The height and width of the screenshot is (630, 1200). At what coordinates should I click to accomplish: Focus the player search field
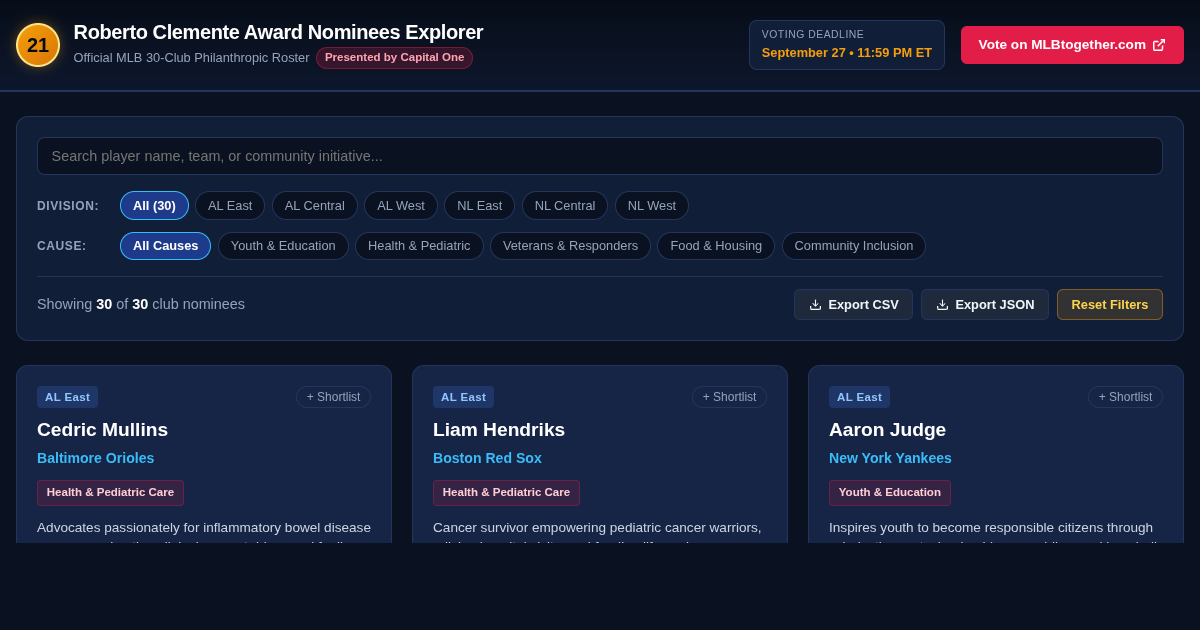pos(600,156)
